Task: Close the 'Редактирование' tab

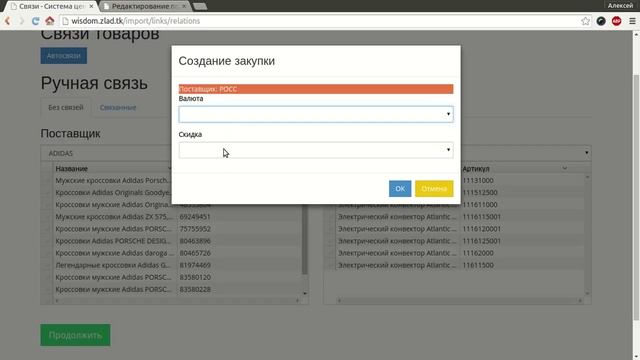Action: pos(184,7)
